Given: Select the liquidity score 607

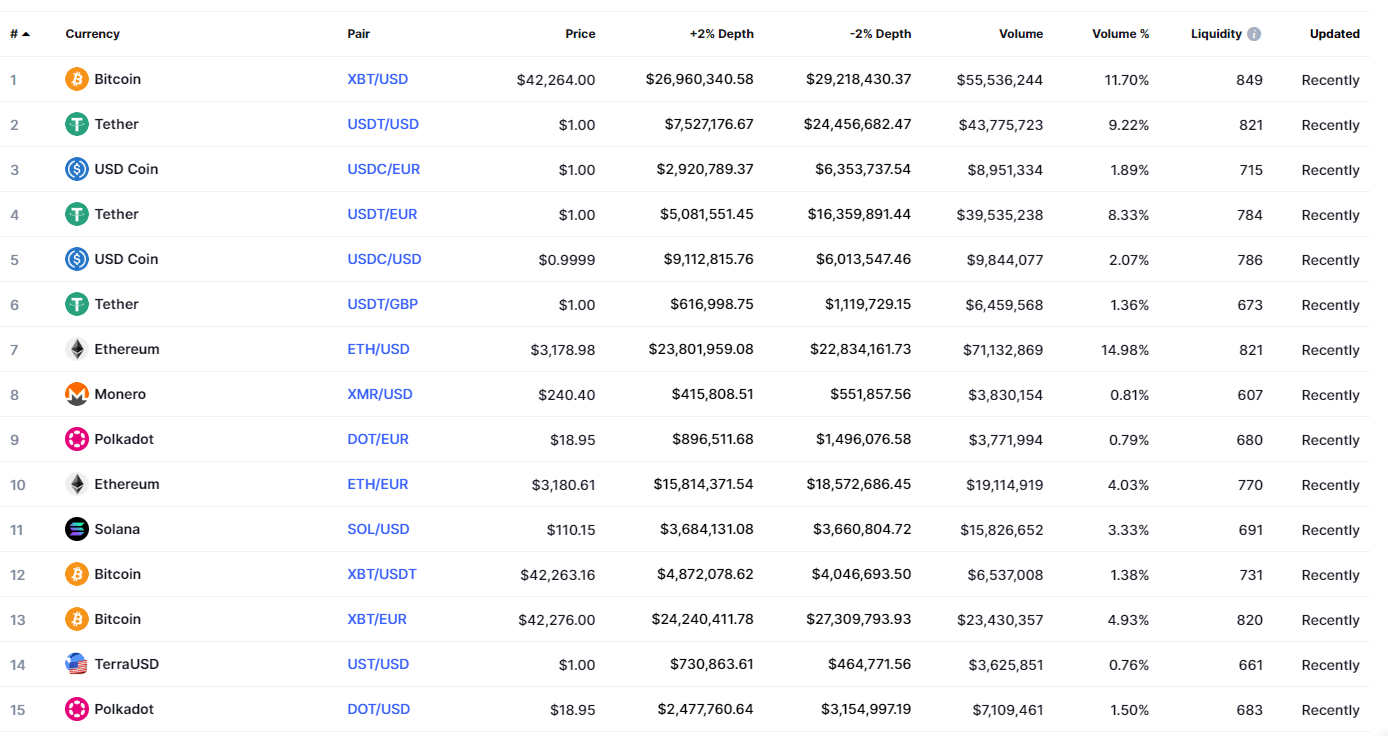Looking at the screenshot, I should [x=1250, y=395].
